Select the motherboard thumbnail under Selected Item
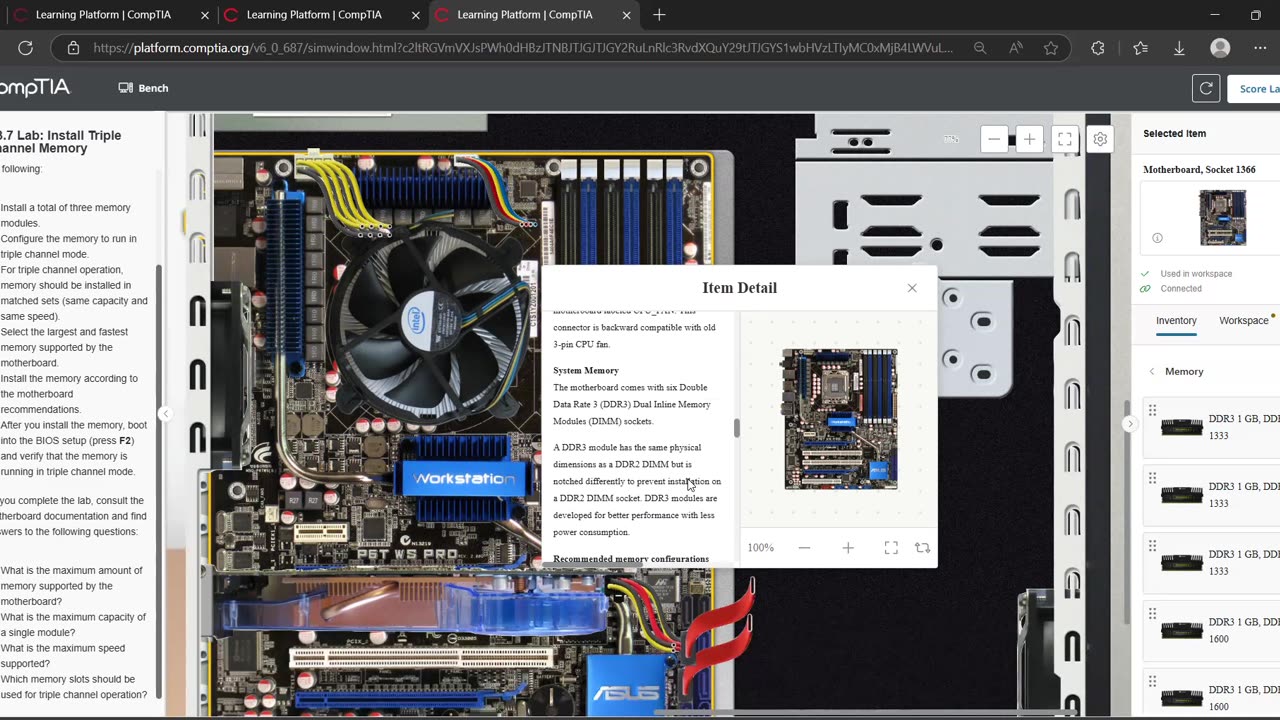 click(1222, 217)
